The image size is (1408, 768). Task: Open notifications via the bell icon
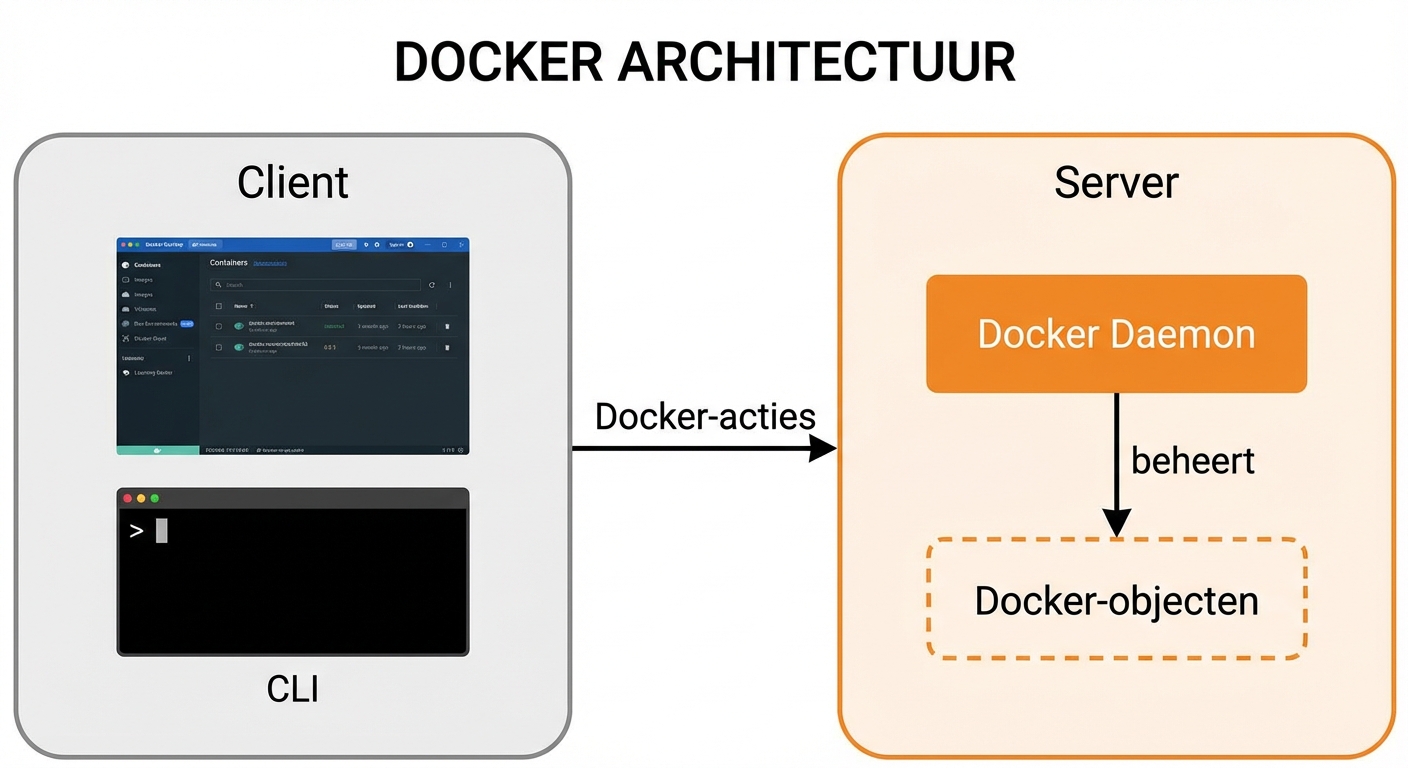[366, 245]
